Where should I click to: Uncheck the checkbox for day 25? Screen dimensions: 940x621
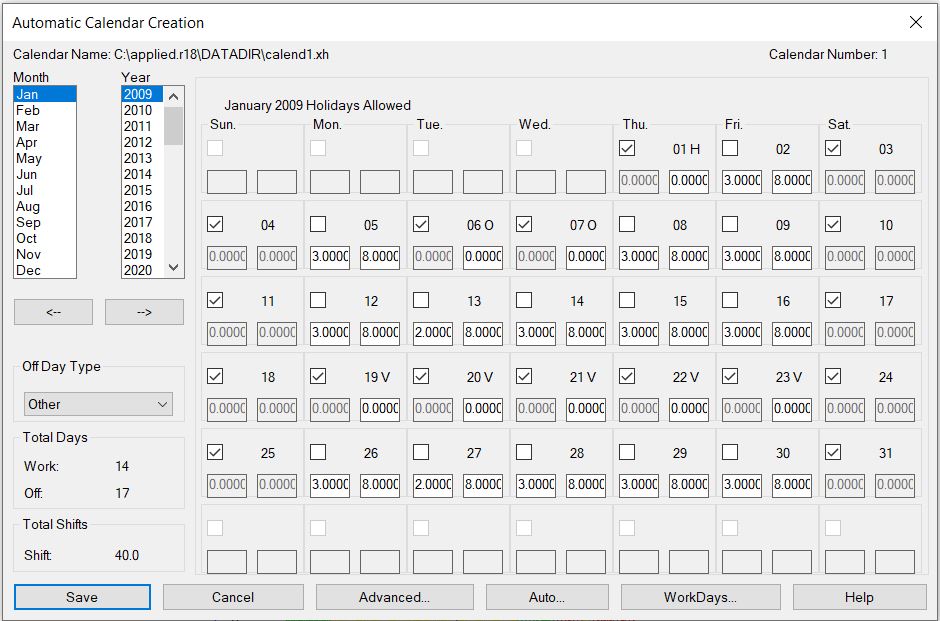[x=217, y=453]
